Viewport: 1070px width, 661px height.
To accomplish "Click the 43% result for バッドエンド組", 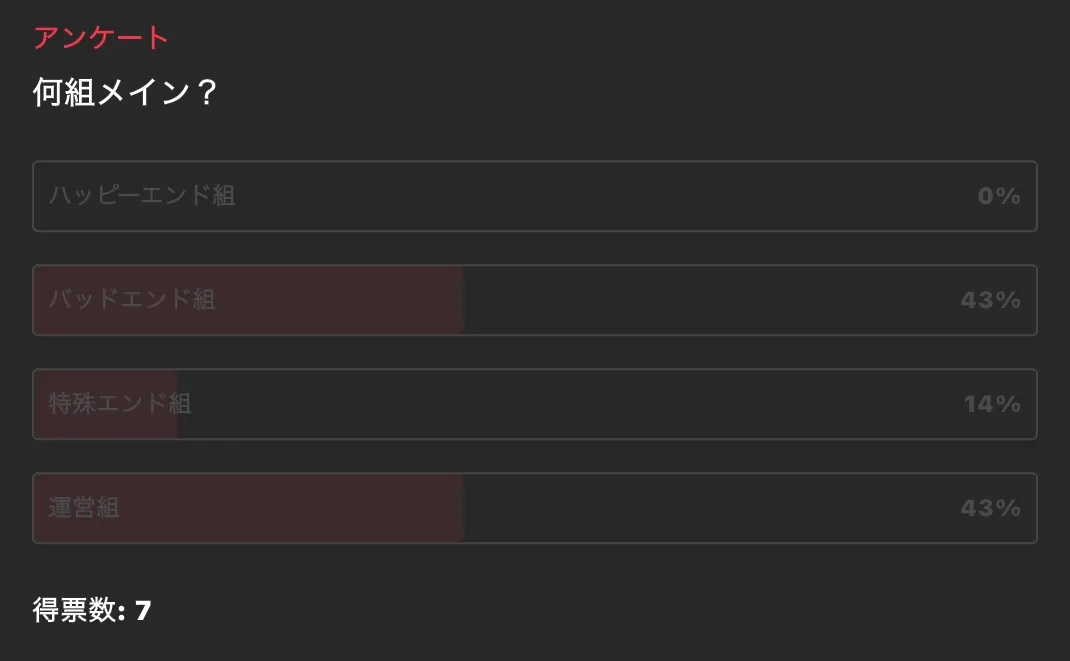I will (x=989, y=300).
